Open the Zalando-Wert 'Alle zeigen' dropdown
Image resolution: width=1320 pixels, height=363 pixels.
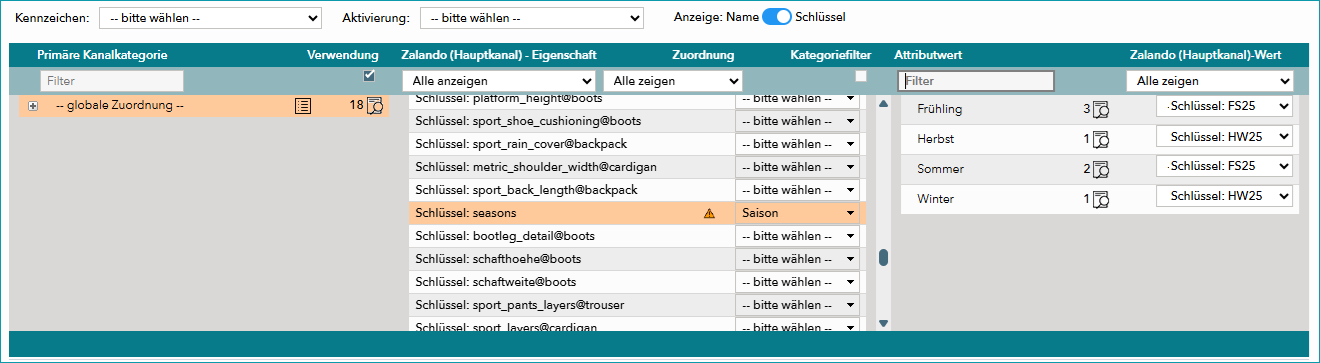[x=1210, y=81]
